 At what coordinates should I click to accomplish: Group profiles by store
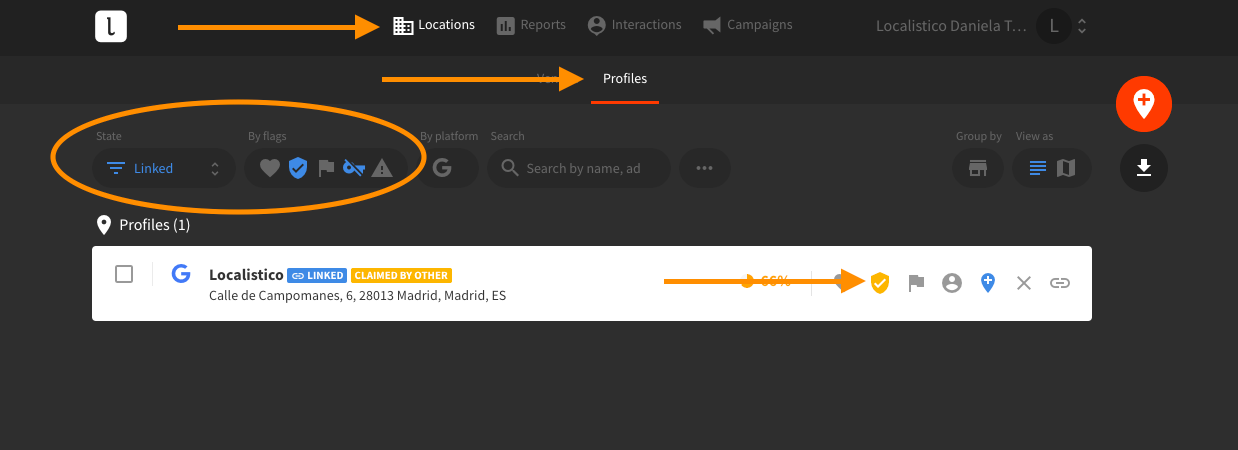[x=978, y=168]
